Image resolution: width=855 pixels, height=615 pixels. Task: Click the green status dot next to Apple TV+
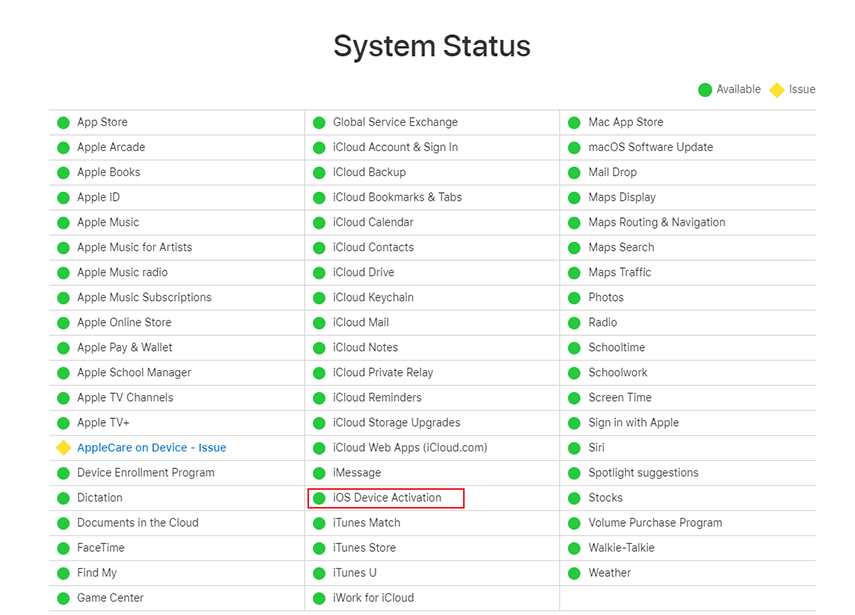point(63,423)
